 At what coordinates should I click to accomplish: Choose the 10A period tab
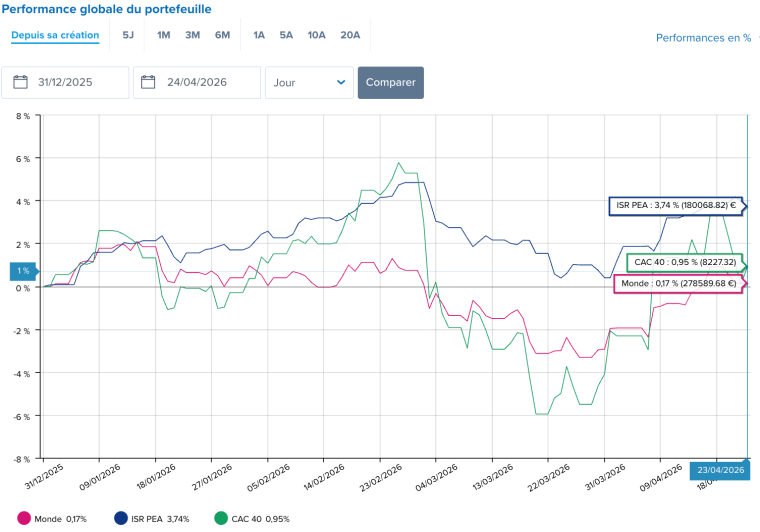click(x=316, y=35)
